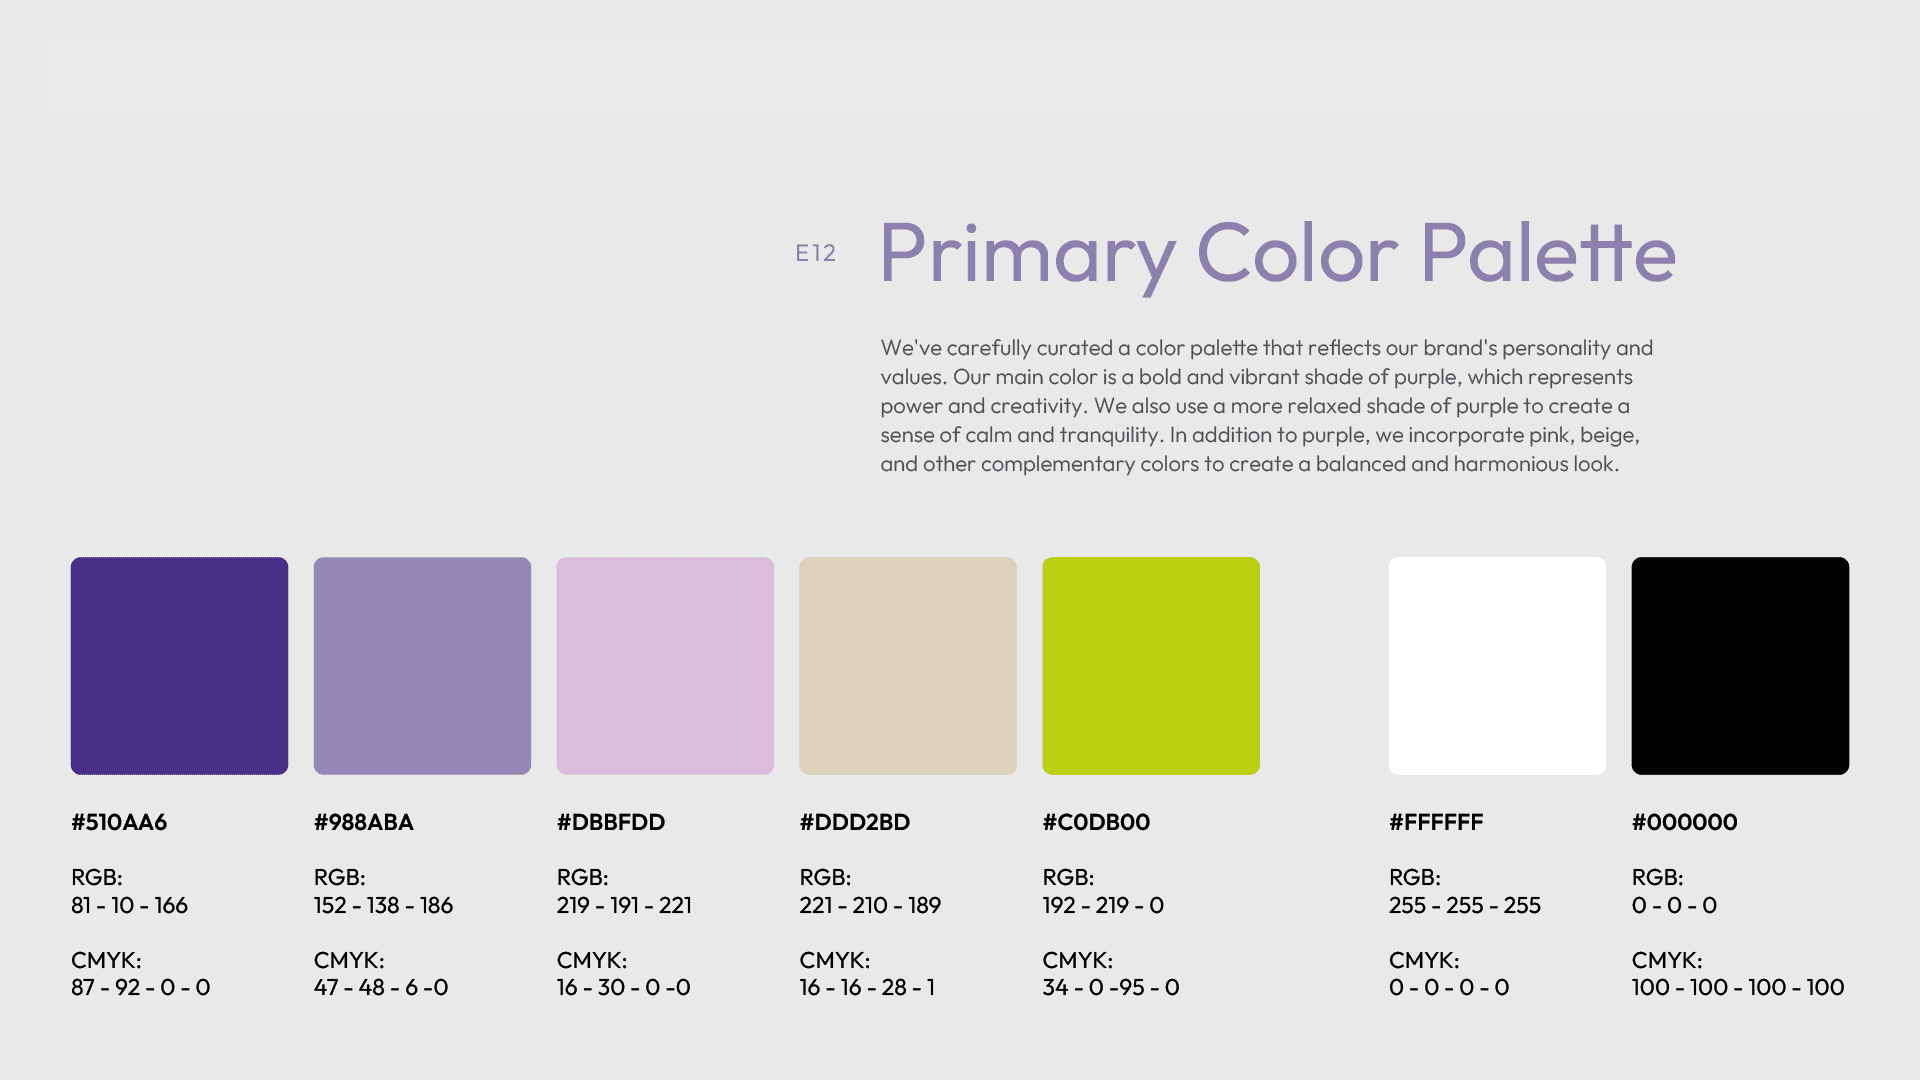Select the palette description paragraph

(x=1266, y=406)
